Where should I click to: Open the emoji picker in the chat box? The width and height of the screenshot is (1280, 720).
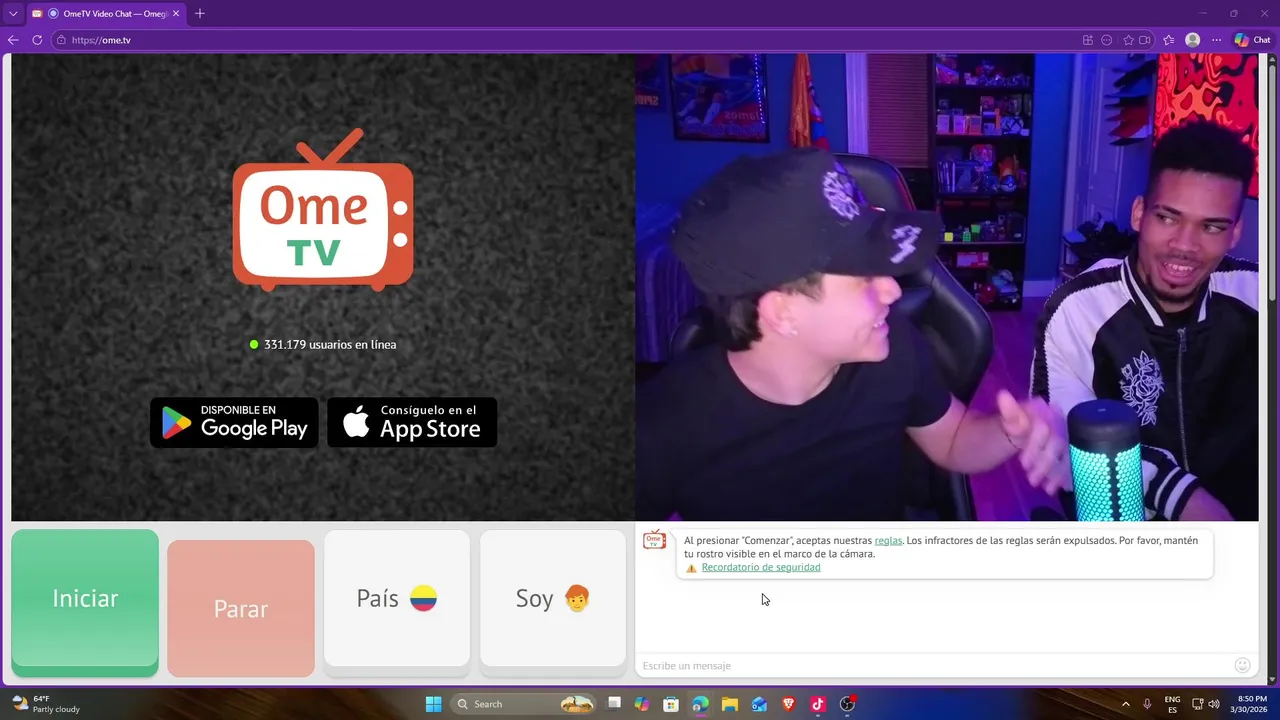pos(1242,665)
